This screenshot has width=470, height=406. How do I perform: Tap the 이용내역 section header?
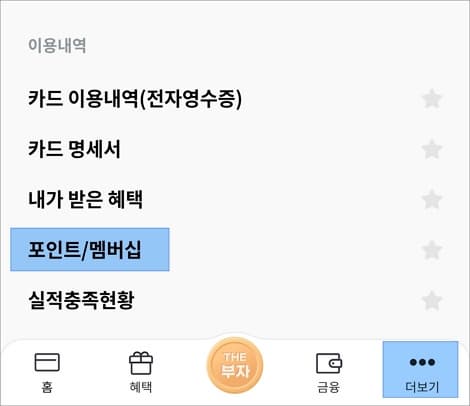[x=57, y=45]
